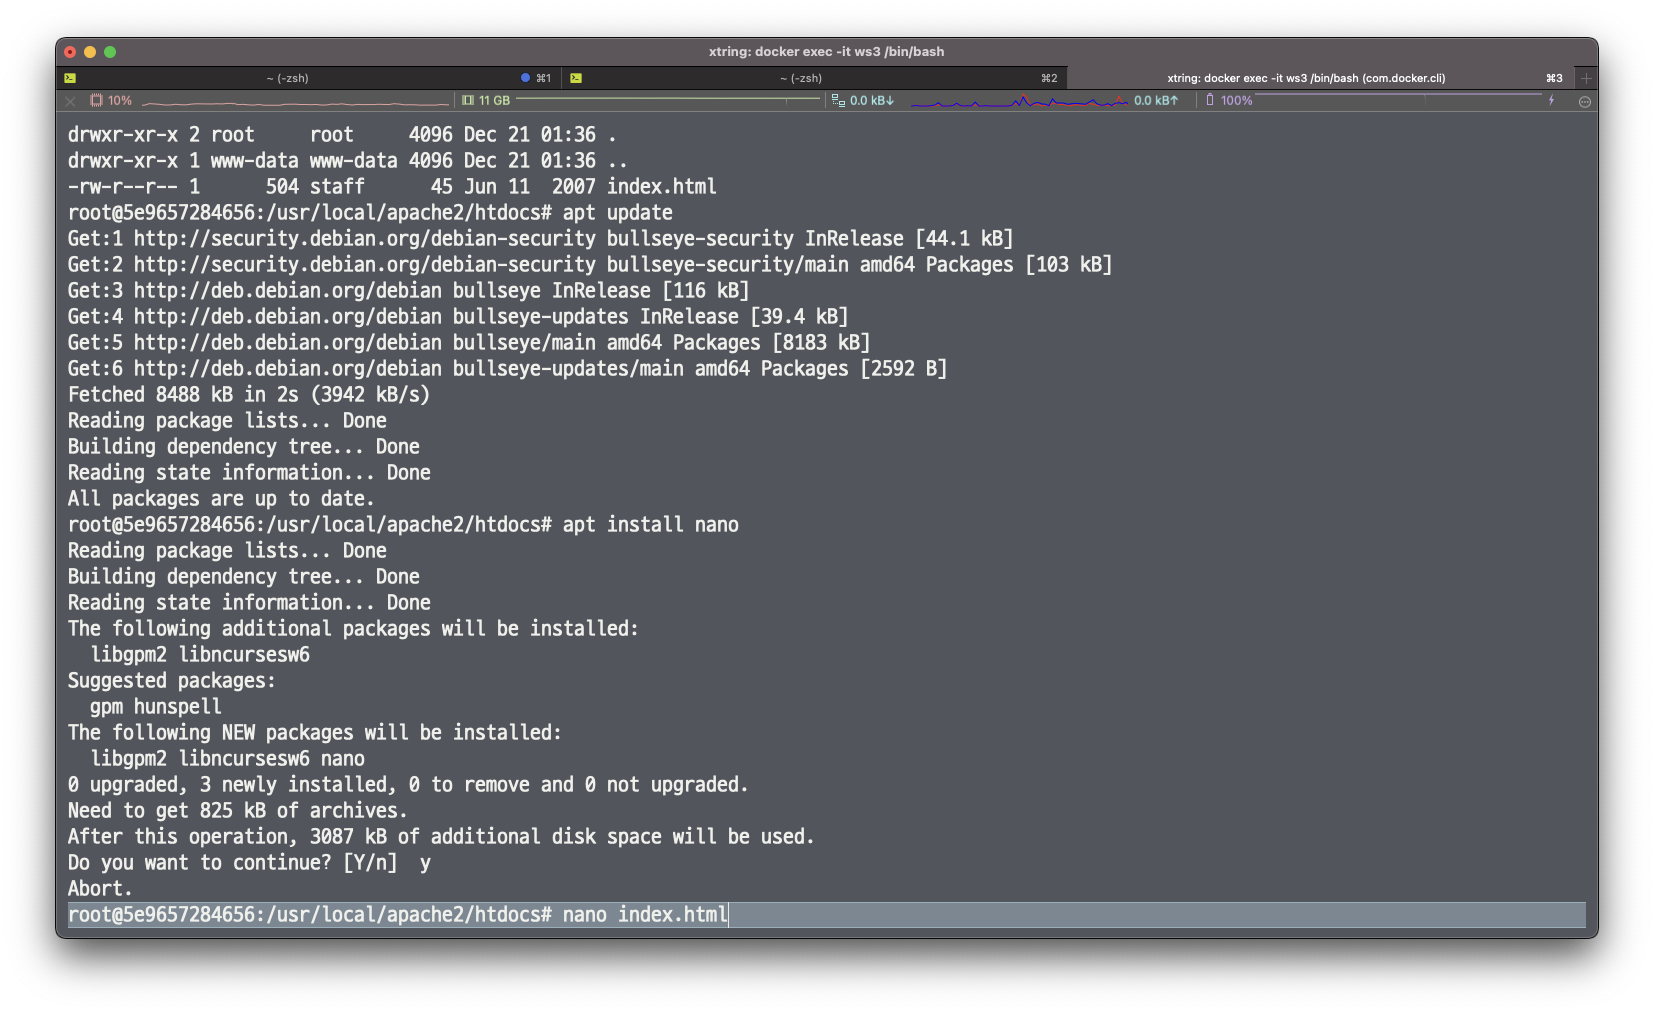Click 'Need to get 825 kB of archives.' line

coord(237,810)
